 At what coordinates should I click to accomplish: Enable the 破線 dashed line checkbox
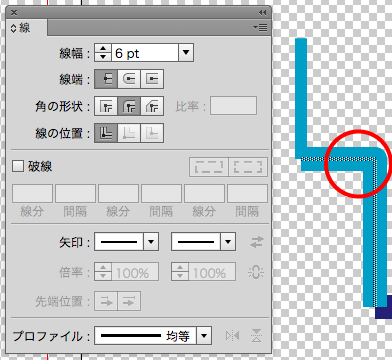click(x=18, y=166)
